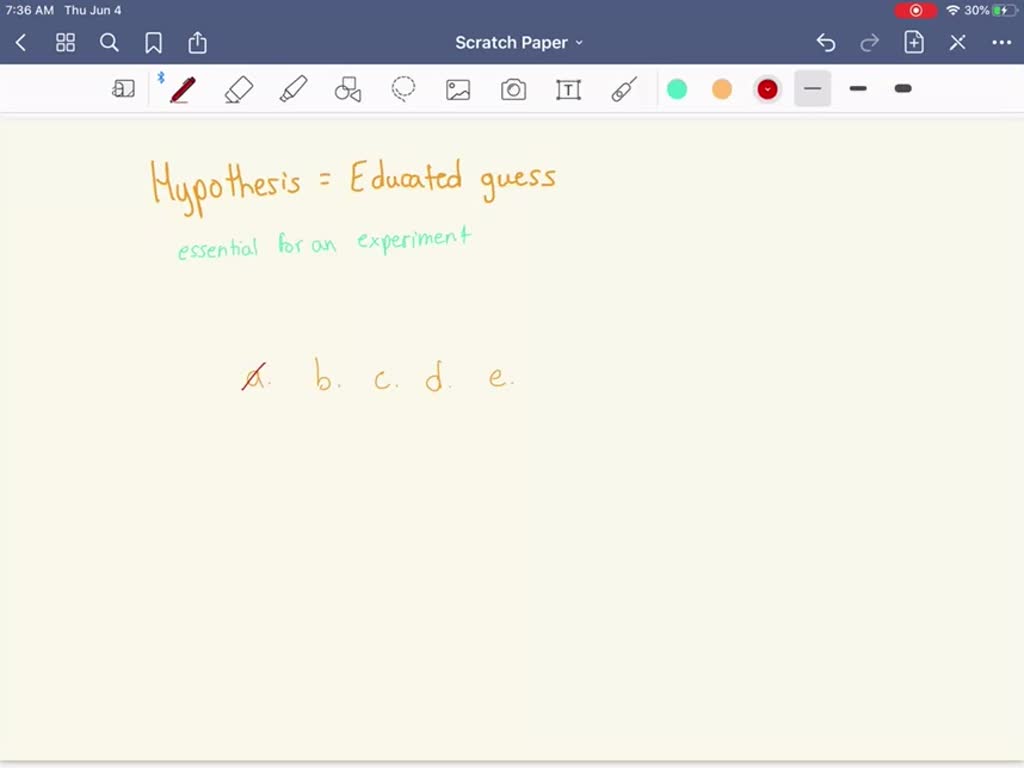
Task: Activate the laser pointer tool
Action: click(x=624, y=90)
